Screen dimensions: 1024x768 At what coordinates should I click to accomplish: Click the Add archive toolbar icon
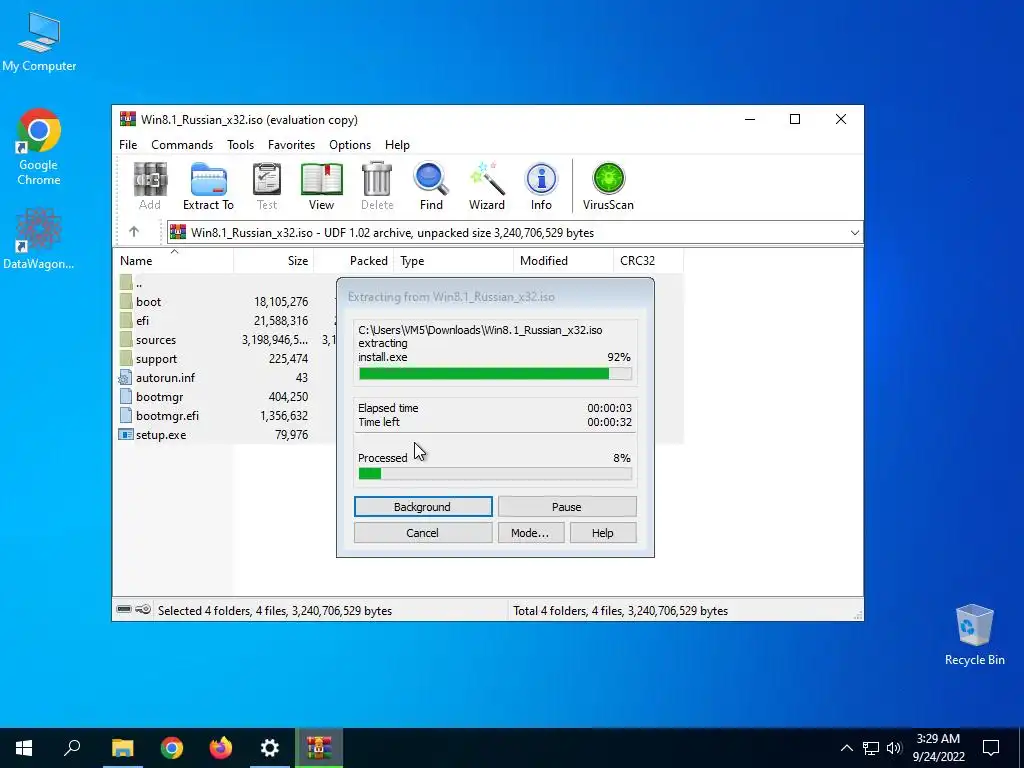[x=150, y=186]
